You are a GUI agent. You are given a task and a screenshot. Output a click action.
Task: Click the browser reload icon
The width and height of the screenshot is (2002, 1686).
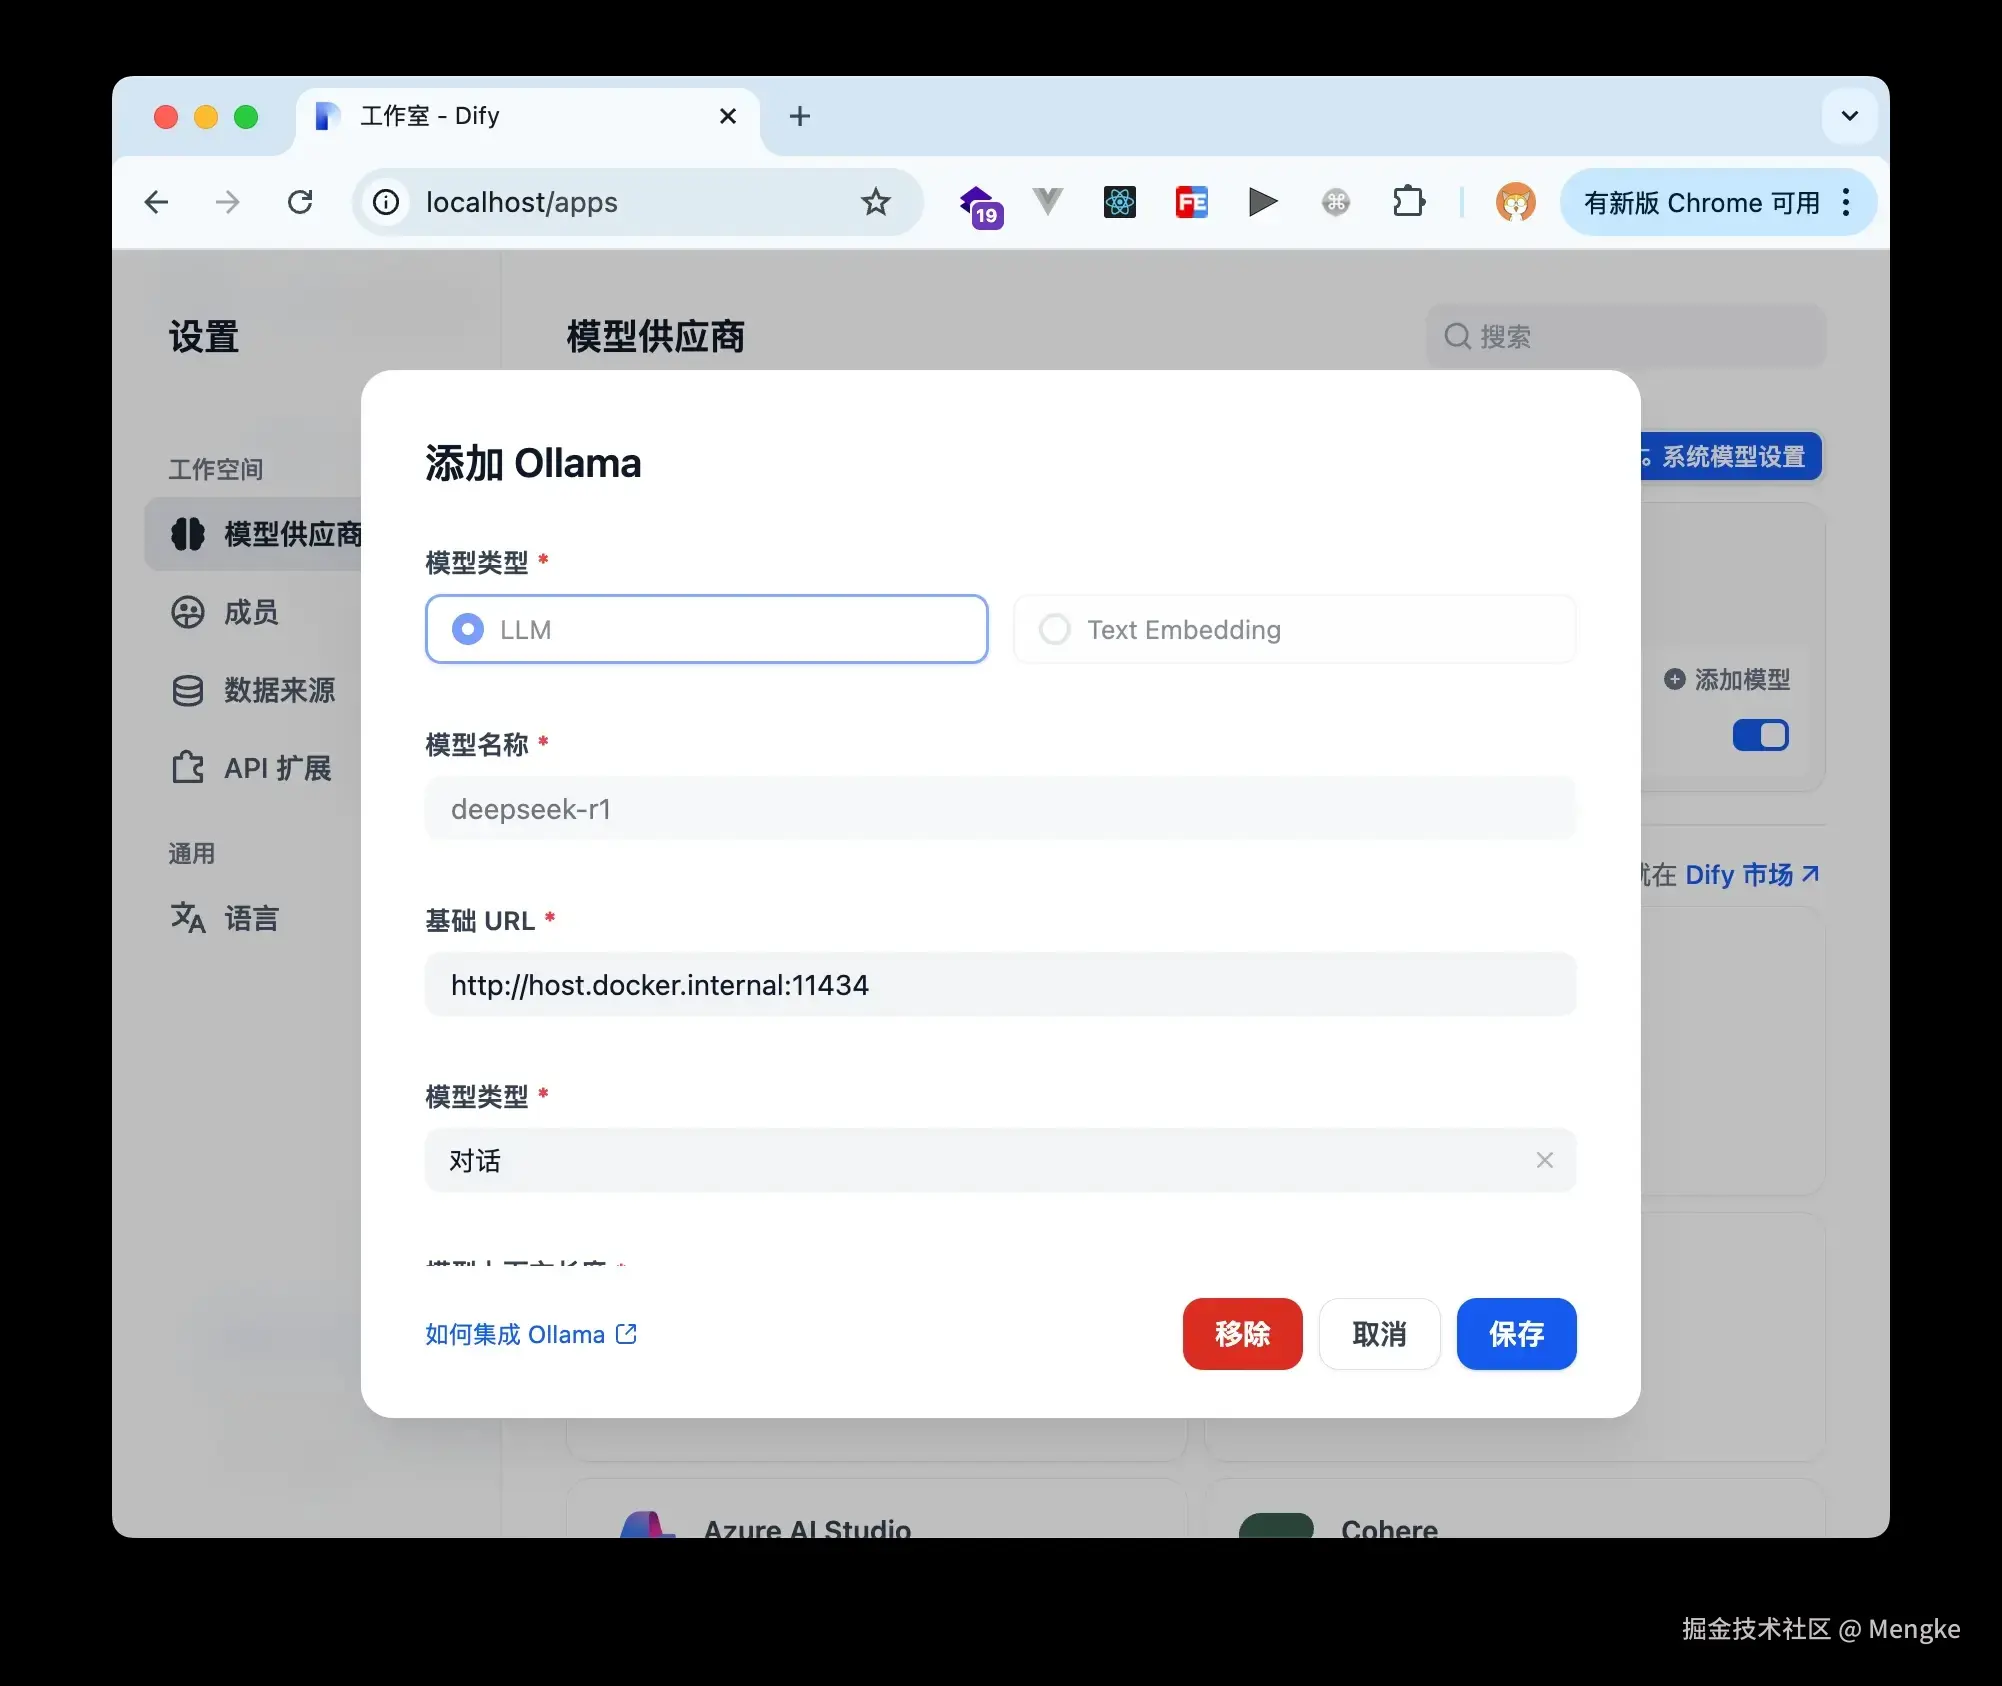(x=300, y=203)
